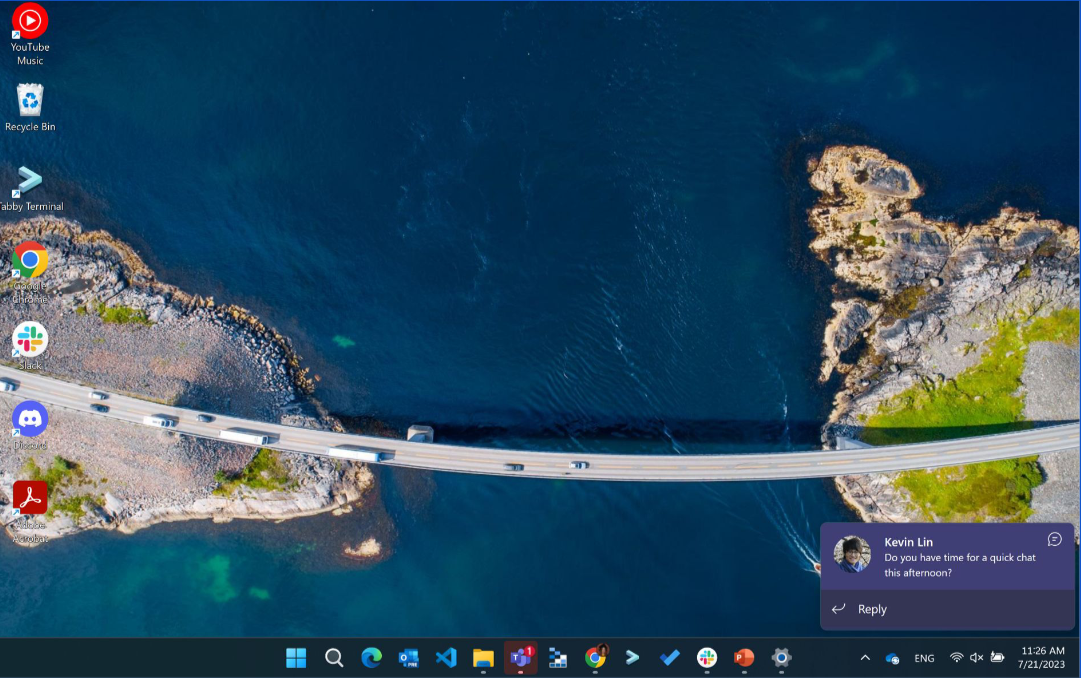The image size is (1081, 678).
Task: Open the blue stacked-blocks app in taskbar
Action: click(558, 658)
